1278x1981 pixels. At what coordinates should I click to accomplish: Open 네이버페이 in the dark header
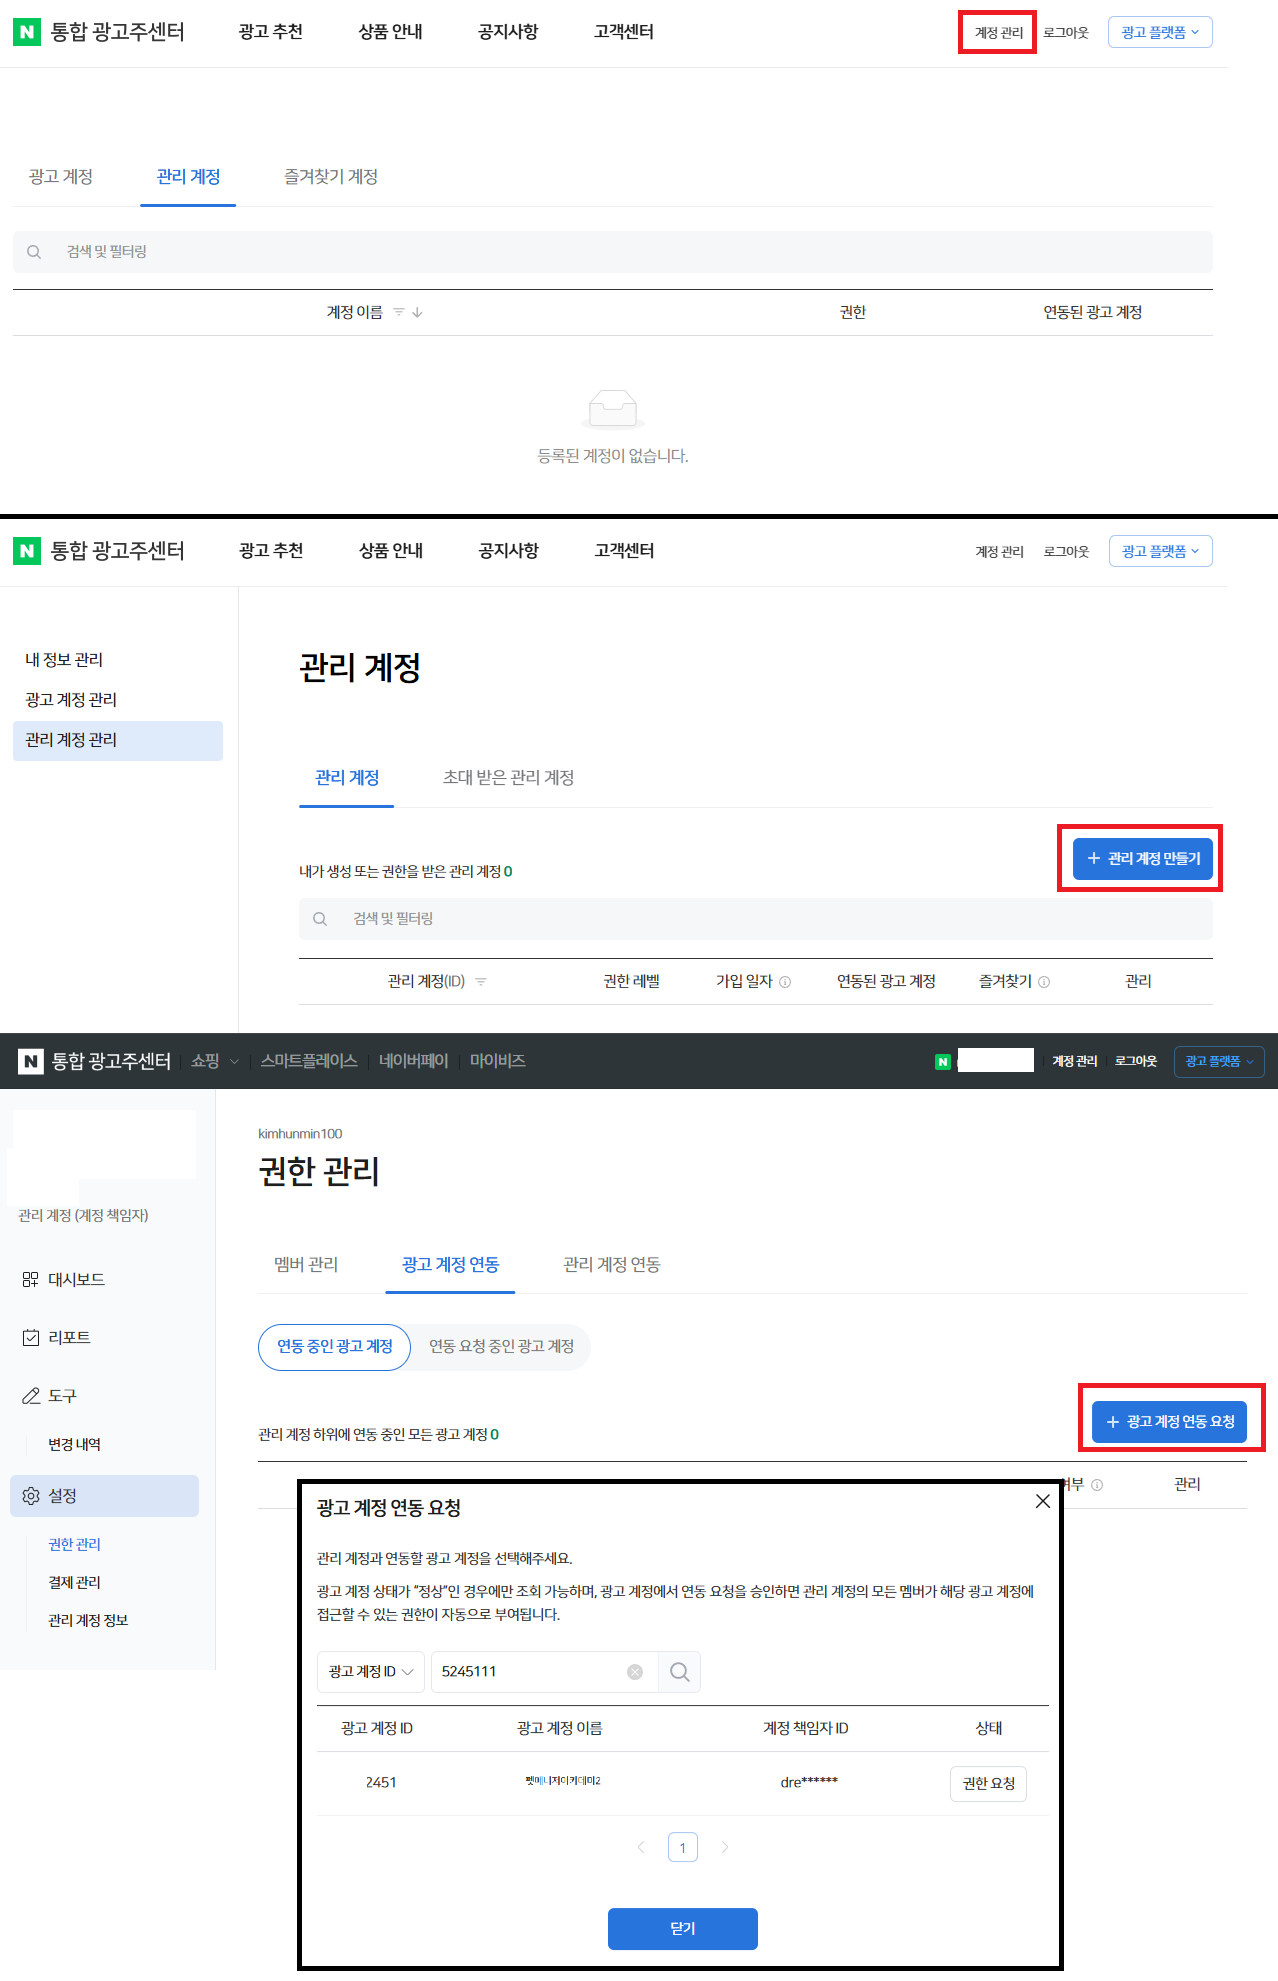pyautogui.click(x=414, y=1061)
